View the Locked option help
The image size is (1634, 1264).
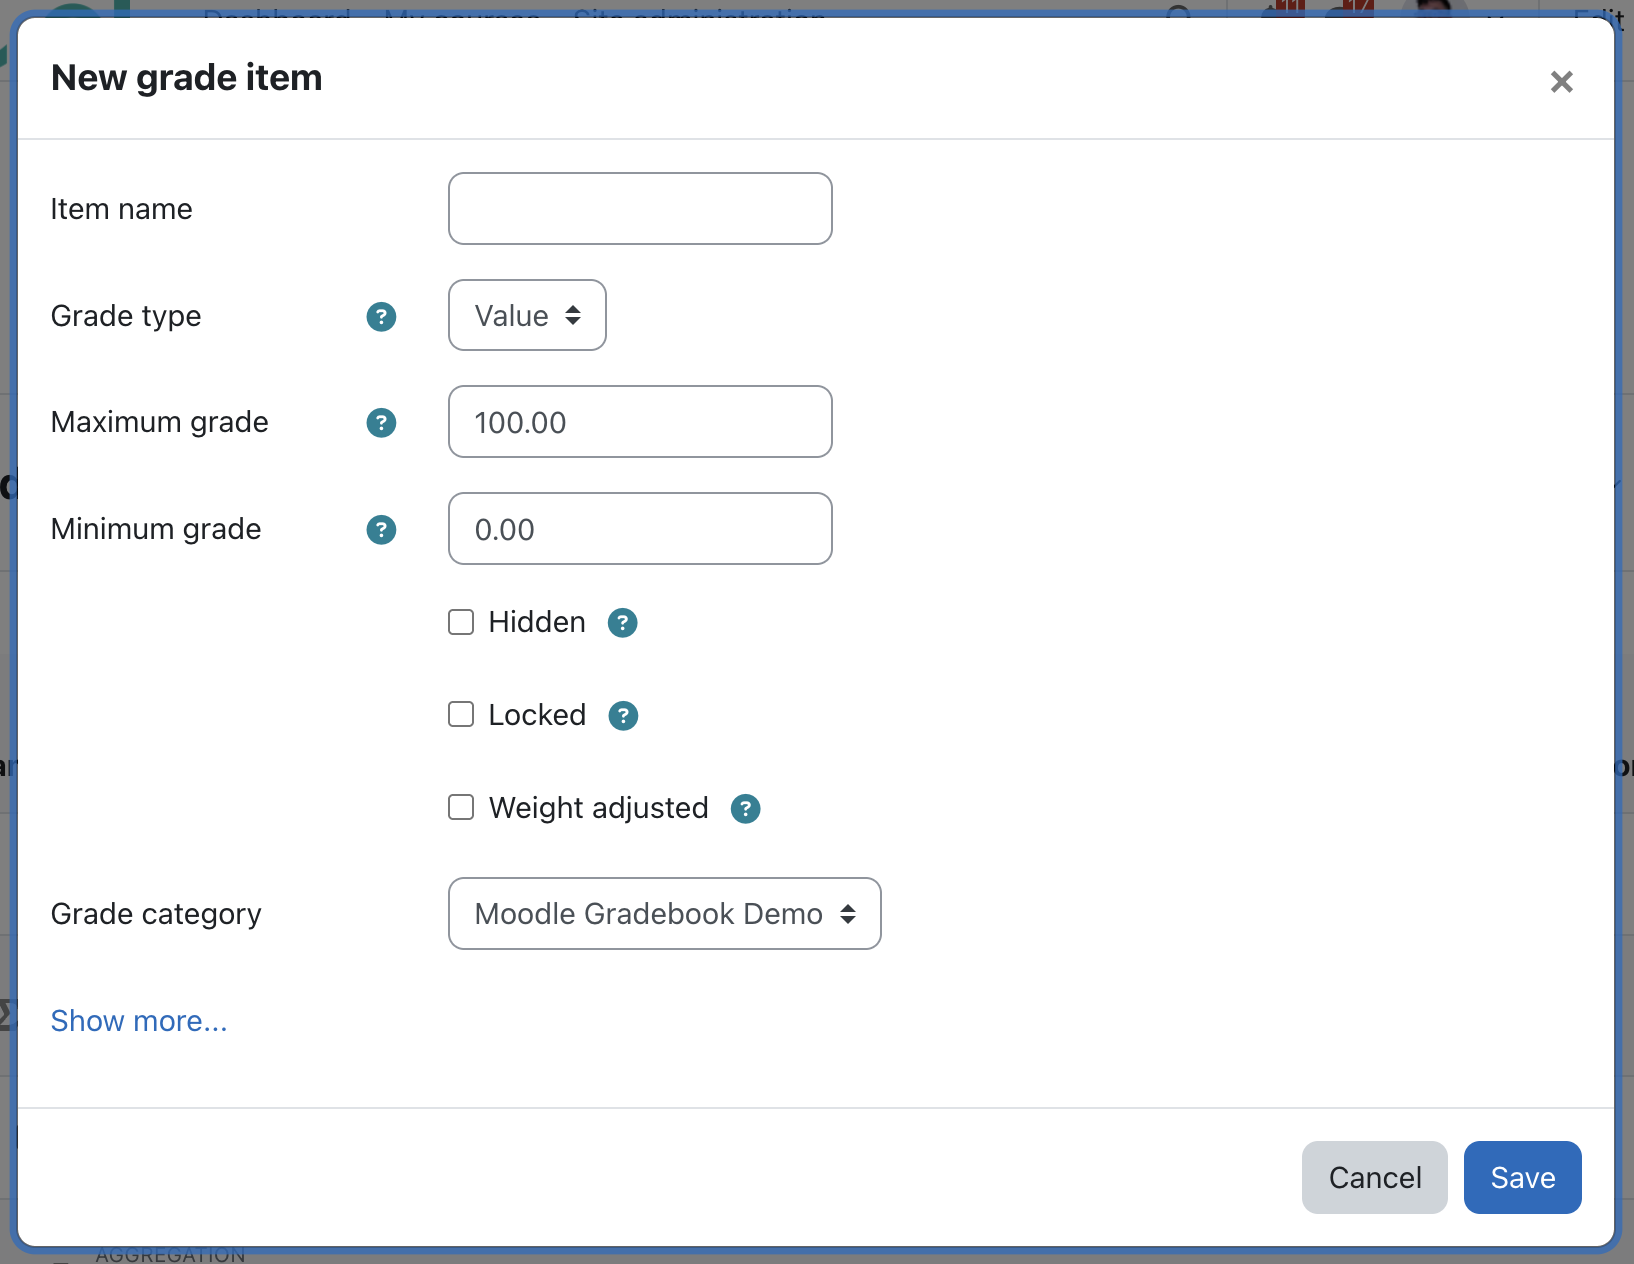[x=623, y=715]
